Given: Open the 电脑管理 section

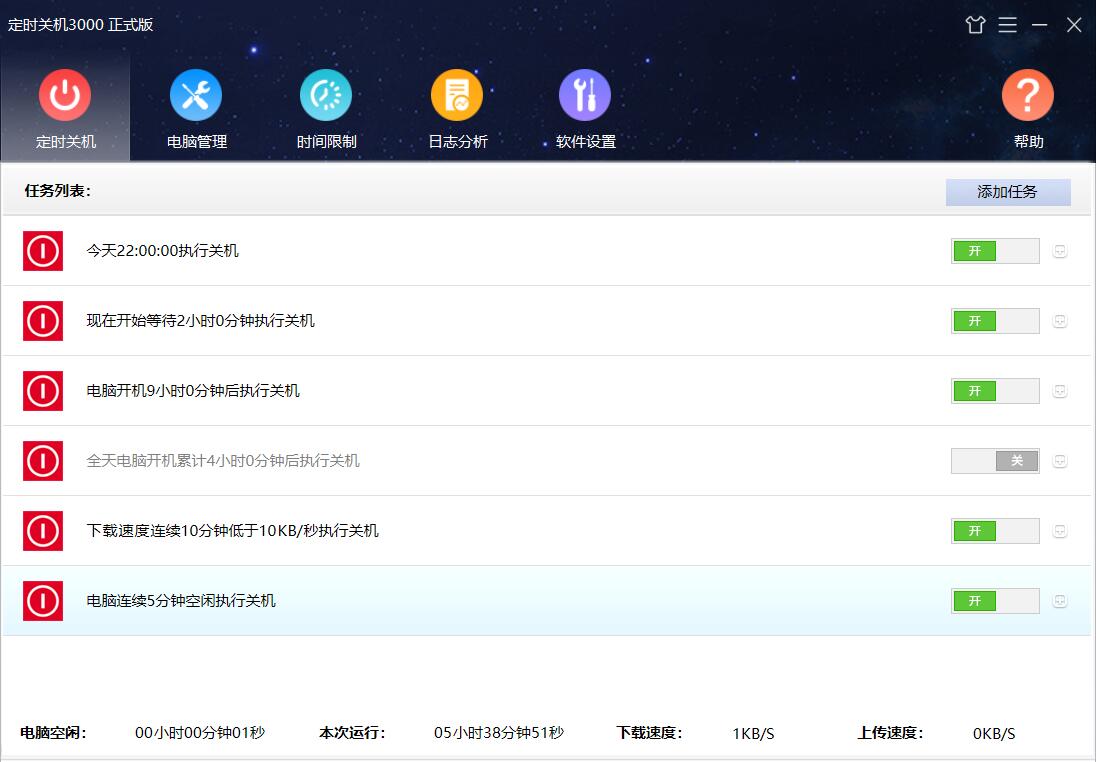Looking at the screenshot, I should click(196, 110).
